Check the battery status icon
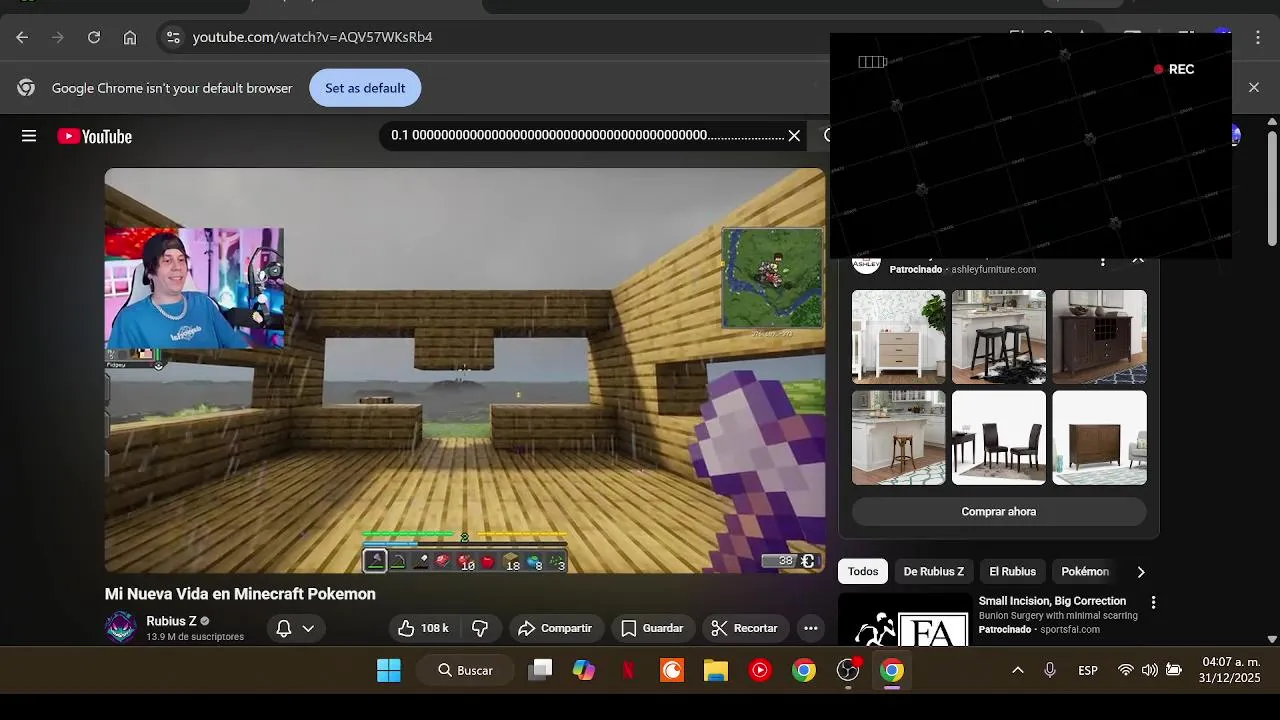 click(x=1174, y=670)
